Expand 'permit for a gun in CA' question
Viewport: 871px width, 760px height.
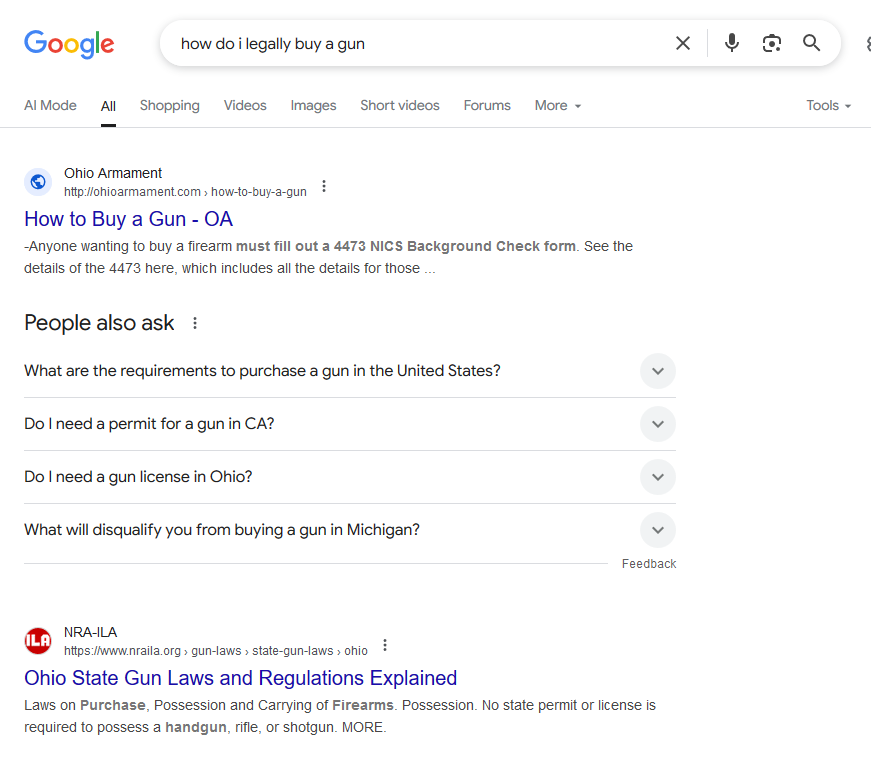coord(349,424)
